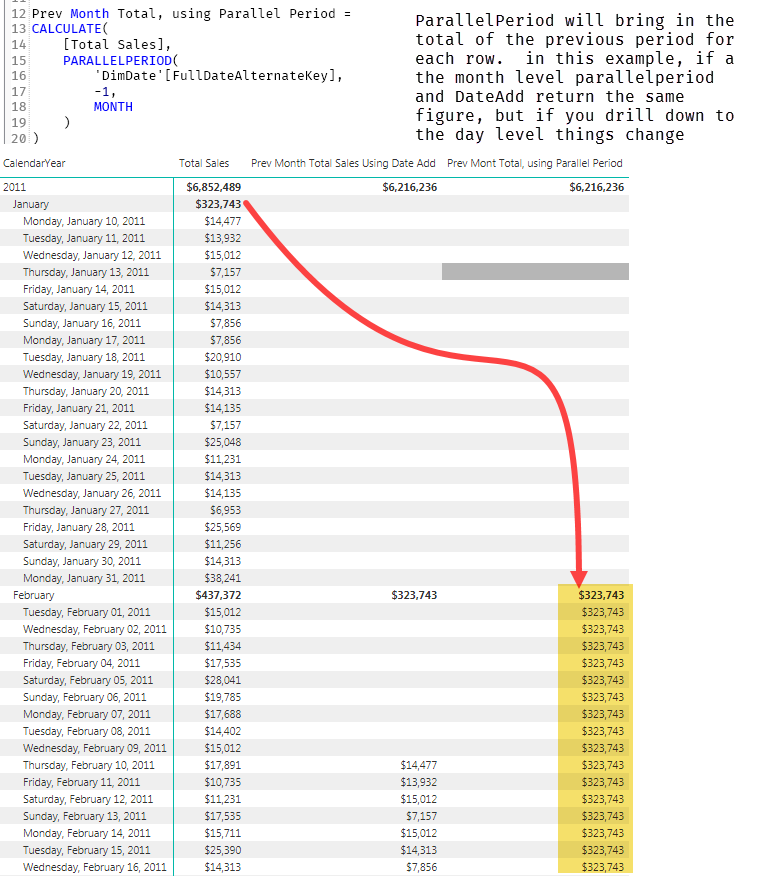Screen dimensions: 764x876
Task: Click February Total Sales value $437,372
Action: point(218,595)
